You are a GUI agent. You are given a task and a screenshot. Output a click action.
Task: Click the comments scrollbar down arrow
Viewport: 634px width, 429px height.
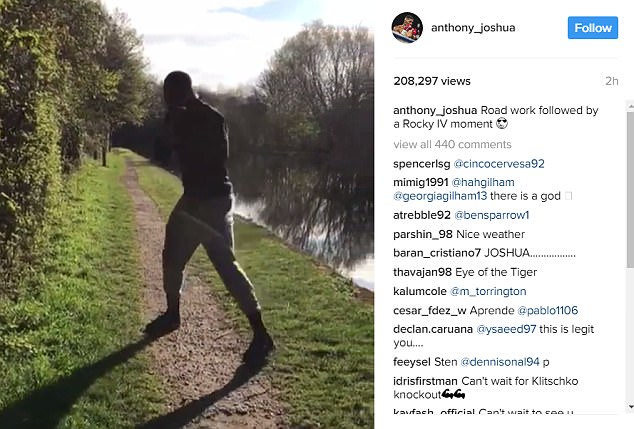pyautogui.click(x=630, y=406)
